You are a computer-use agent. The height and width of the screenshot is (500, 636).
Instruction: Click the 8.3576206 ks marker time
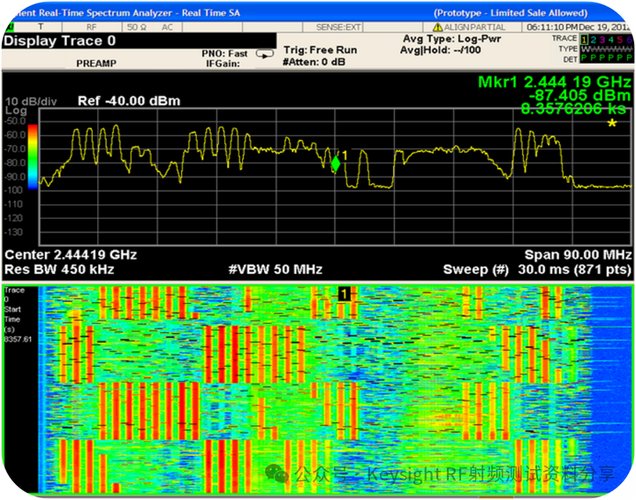click(574, 109)
